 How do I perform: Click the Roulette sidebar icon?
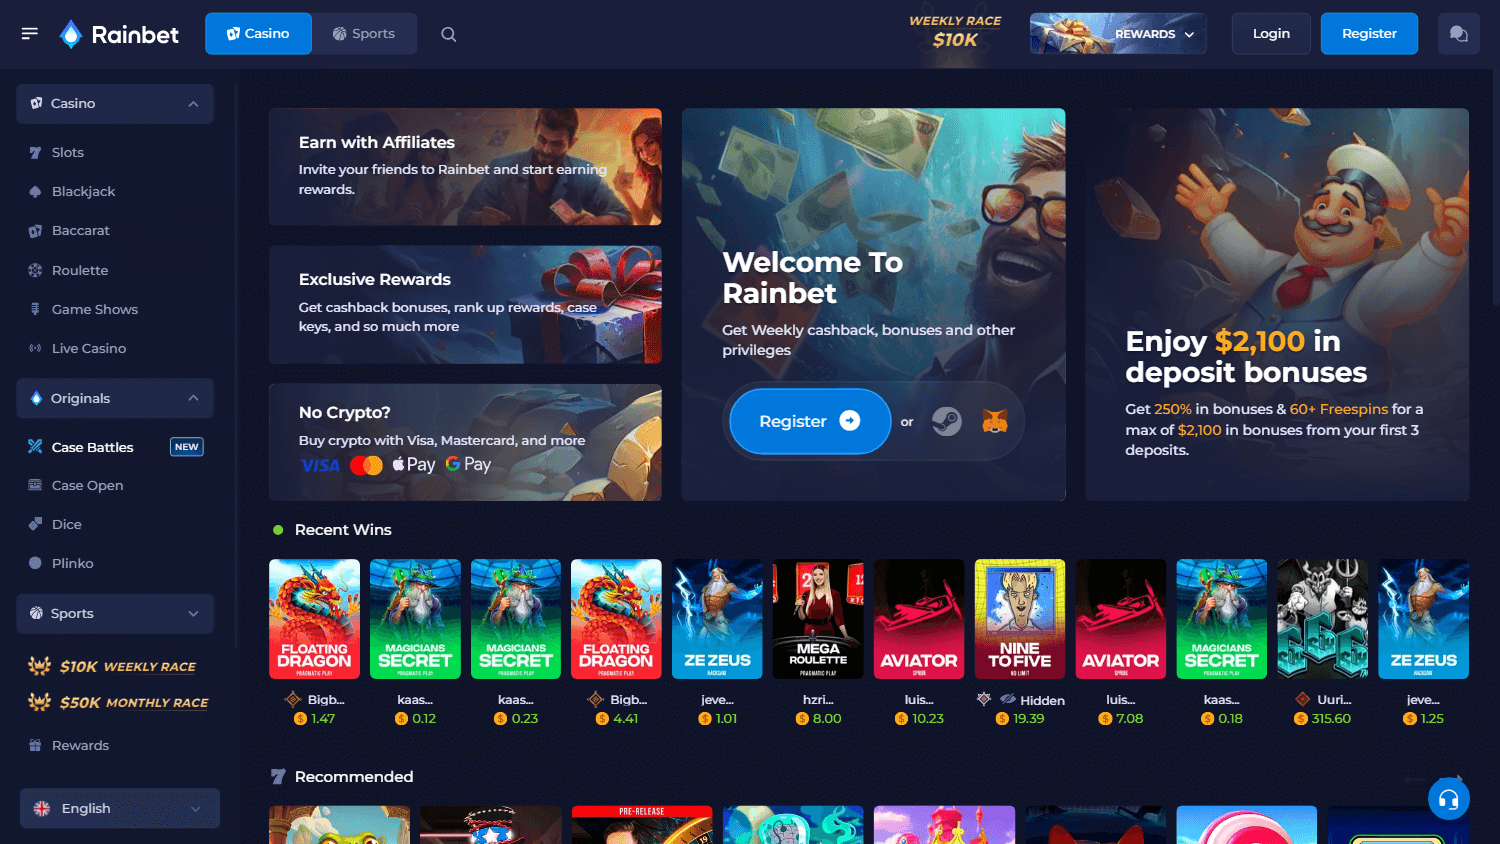point(36,270)
